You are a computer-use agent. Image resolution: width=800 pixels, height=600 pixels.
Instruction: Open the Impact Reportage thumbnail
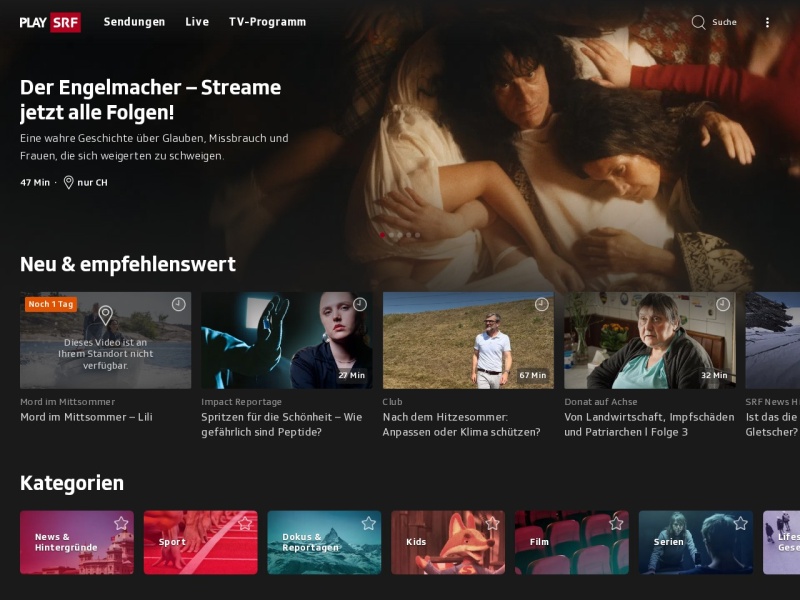(287, 340)
